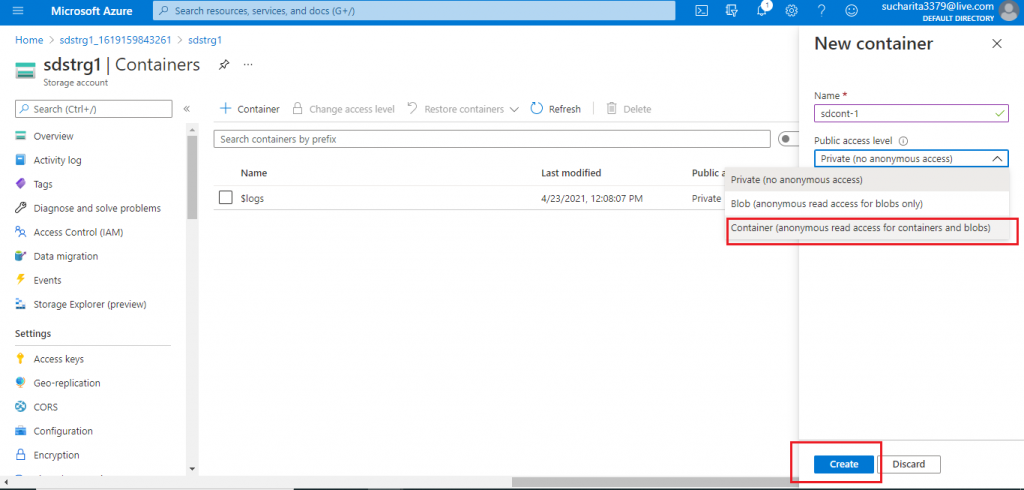Open Data migration in the left menu
The image size is (1024, 490).
tap(65, 256)
